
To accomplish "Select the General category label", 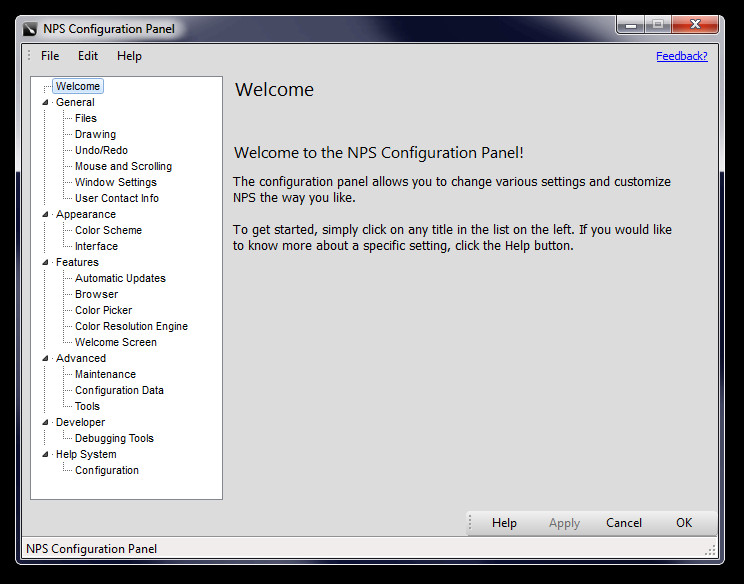I will coord(75,102).
